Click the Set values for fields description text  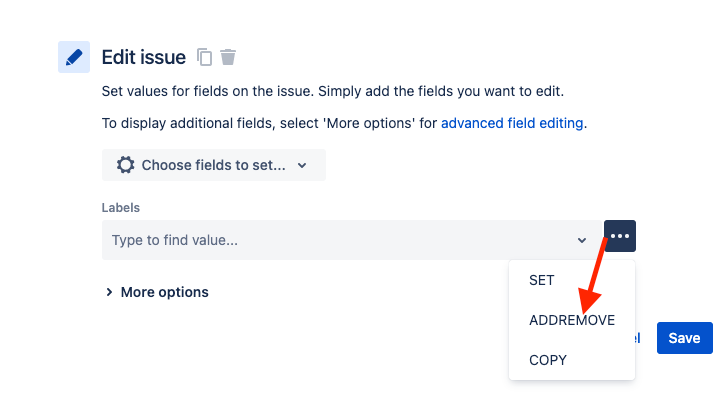pos(332,91)
